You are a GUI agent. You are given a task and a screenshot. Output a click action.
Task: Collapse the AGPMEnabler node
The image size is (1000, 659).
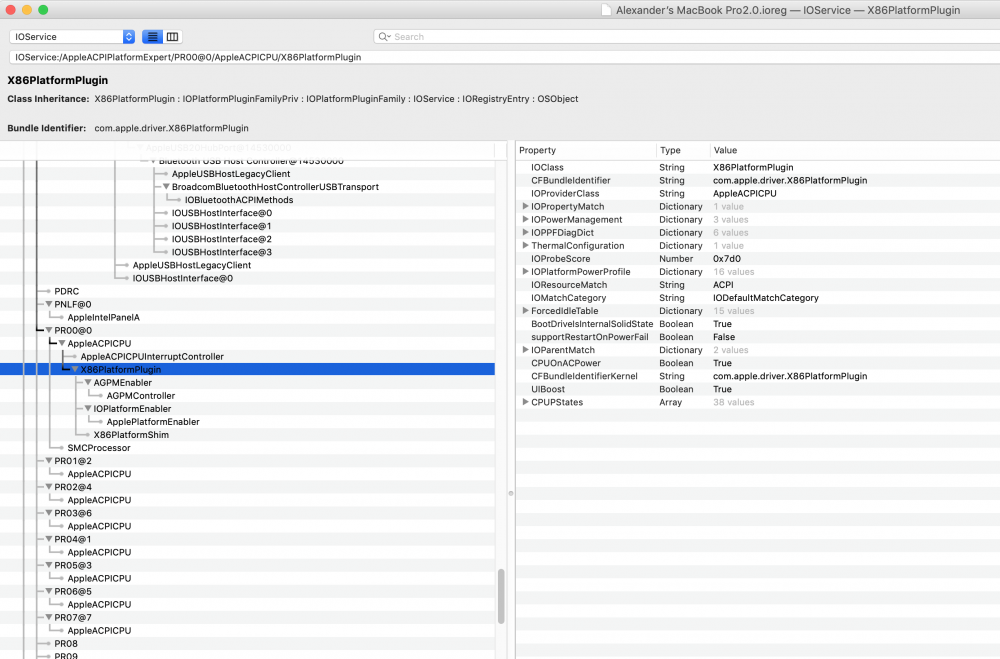coord(88,383)
